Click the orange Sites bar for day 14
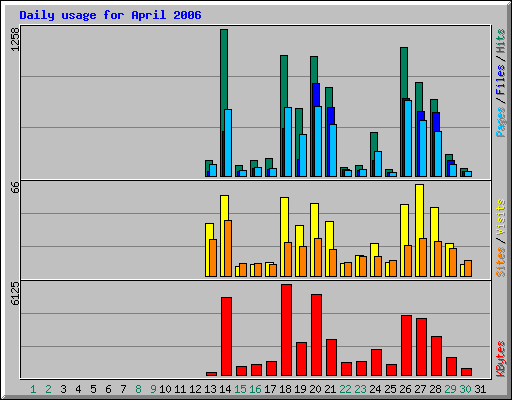This screenshot has height=400, width=512. click(x=228, y=248)
